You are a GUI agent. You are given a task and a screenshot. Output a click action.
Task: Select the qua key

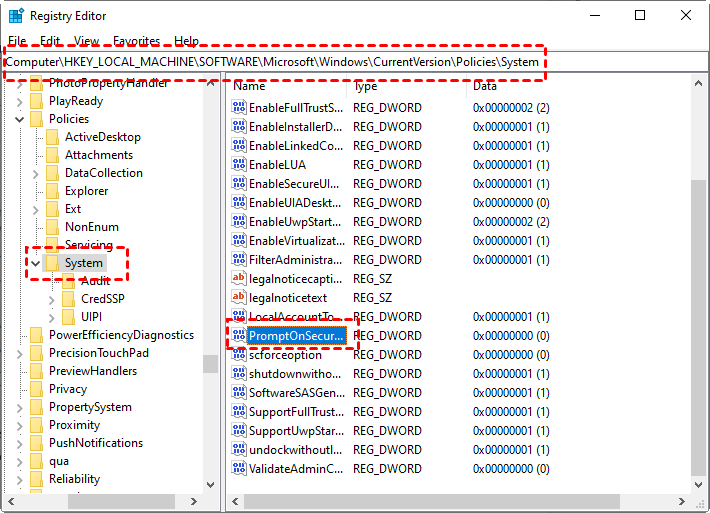coord(59,461)
